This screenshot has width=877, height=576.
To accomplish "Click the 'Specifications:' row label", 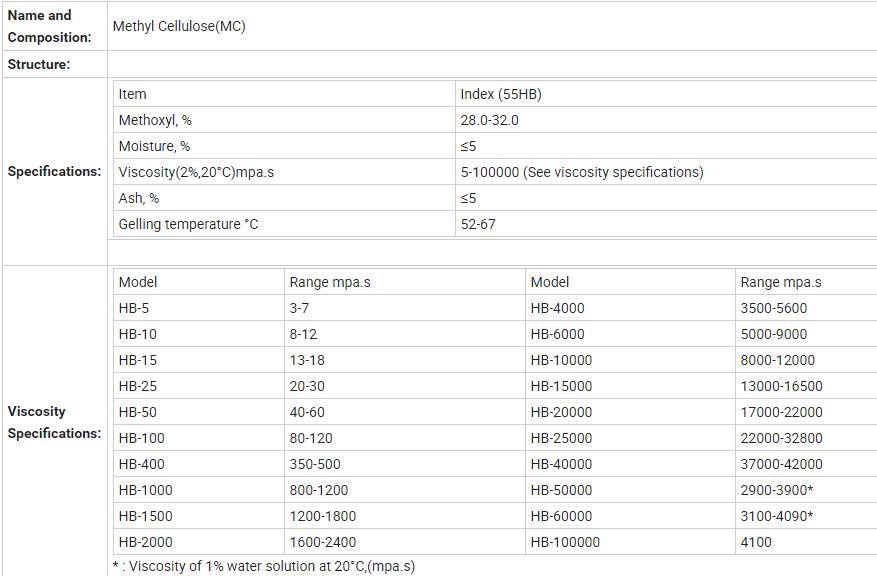I will pyautogui.click(x=54, y=171).
